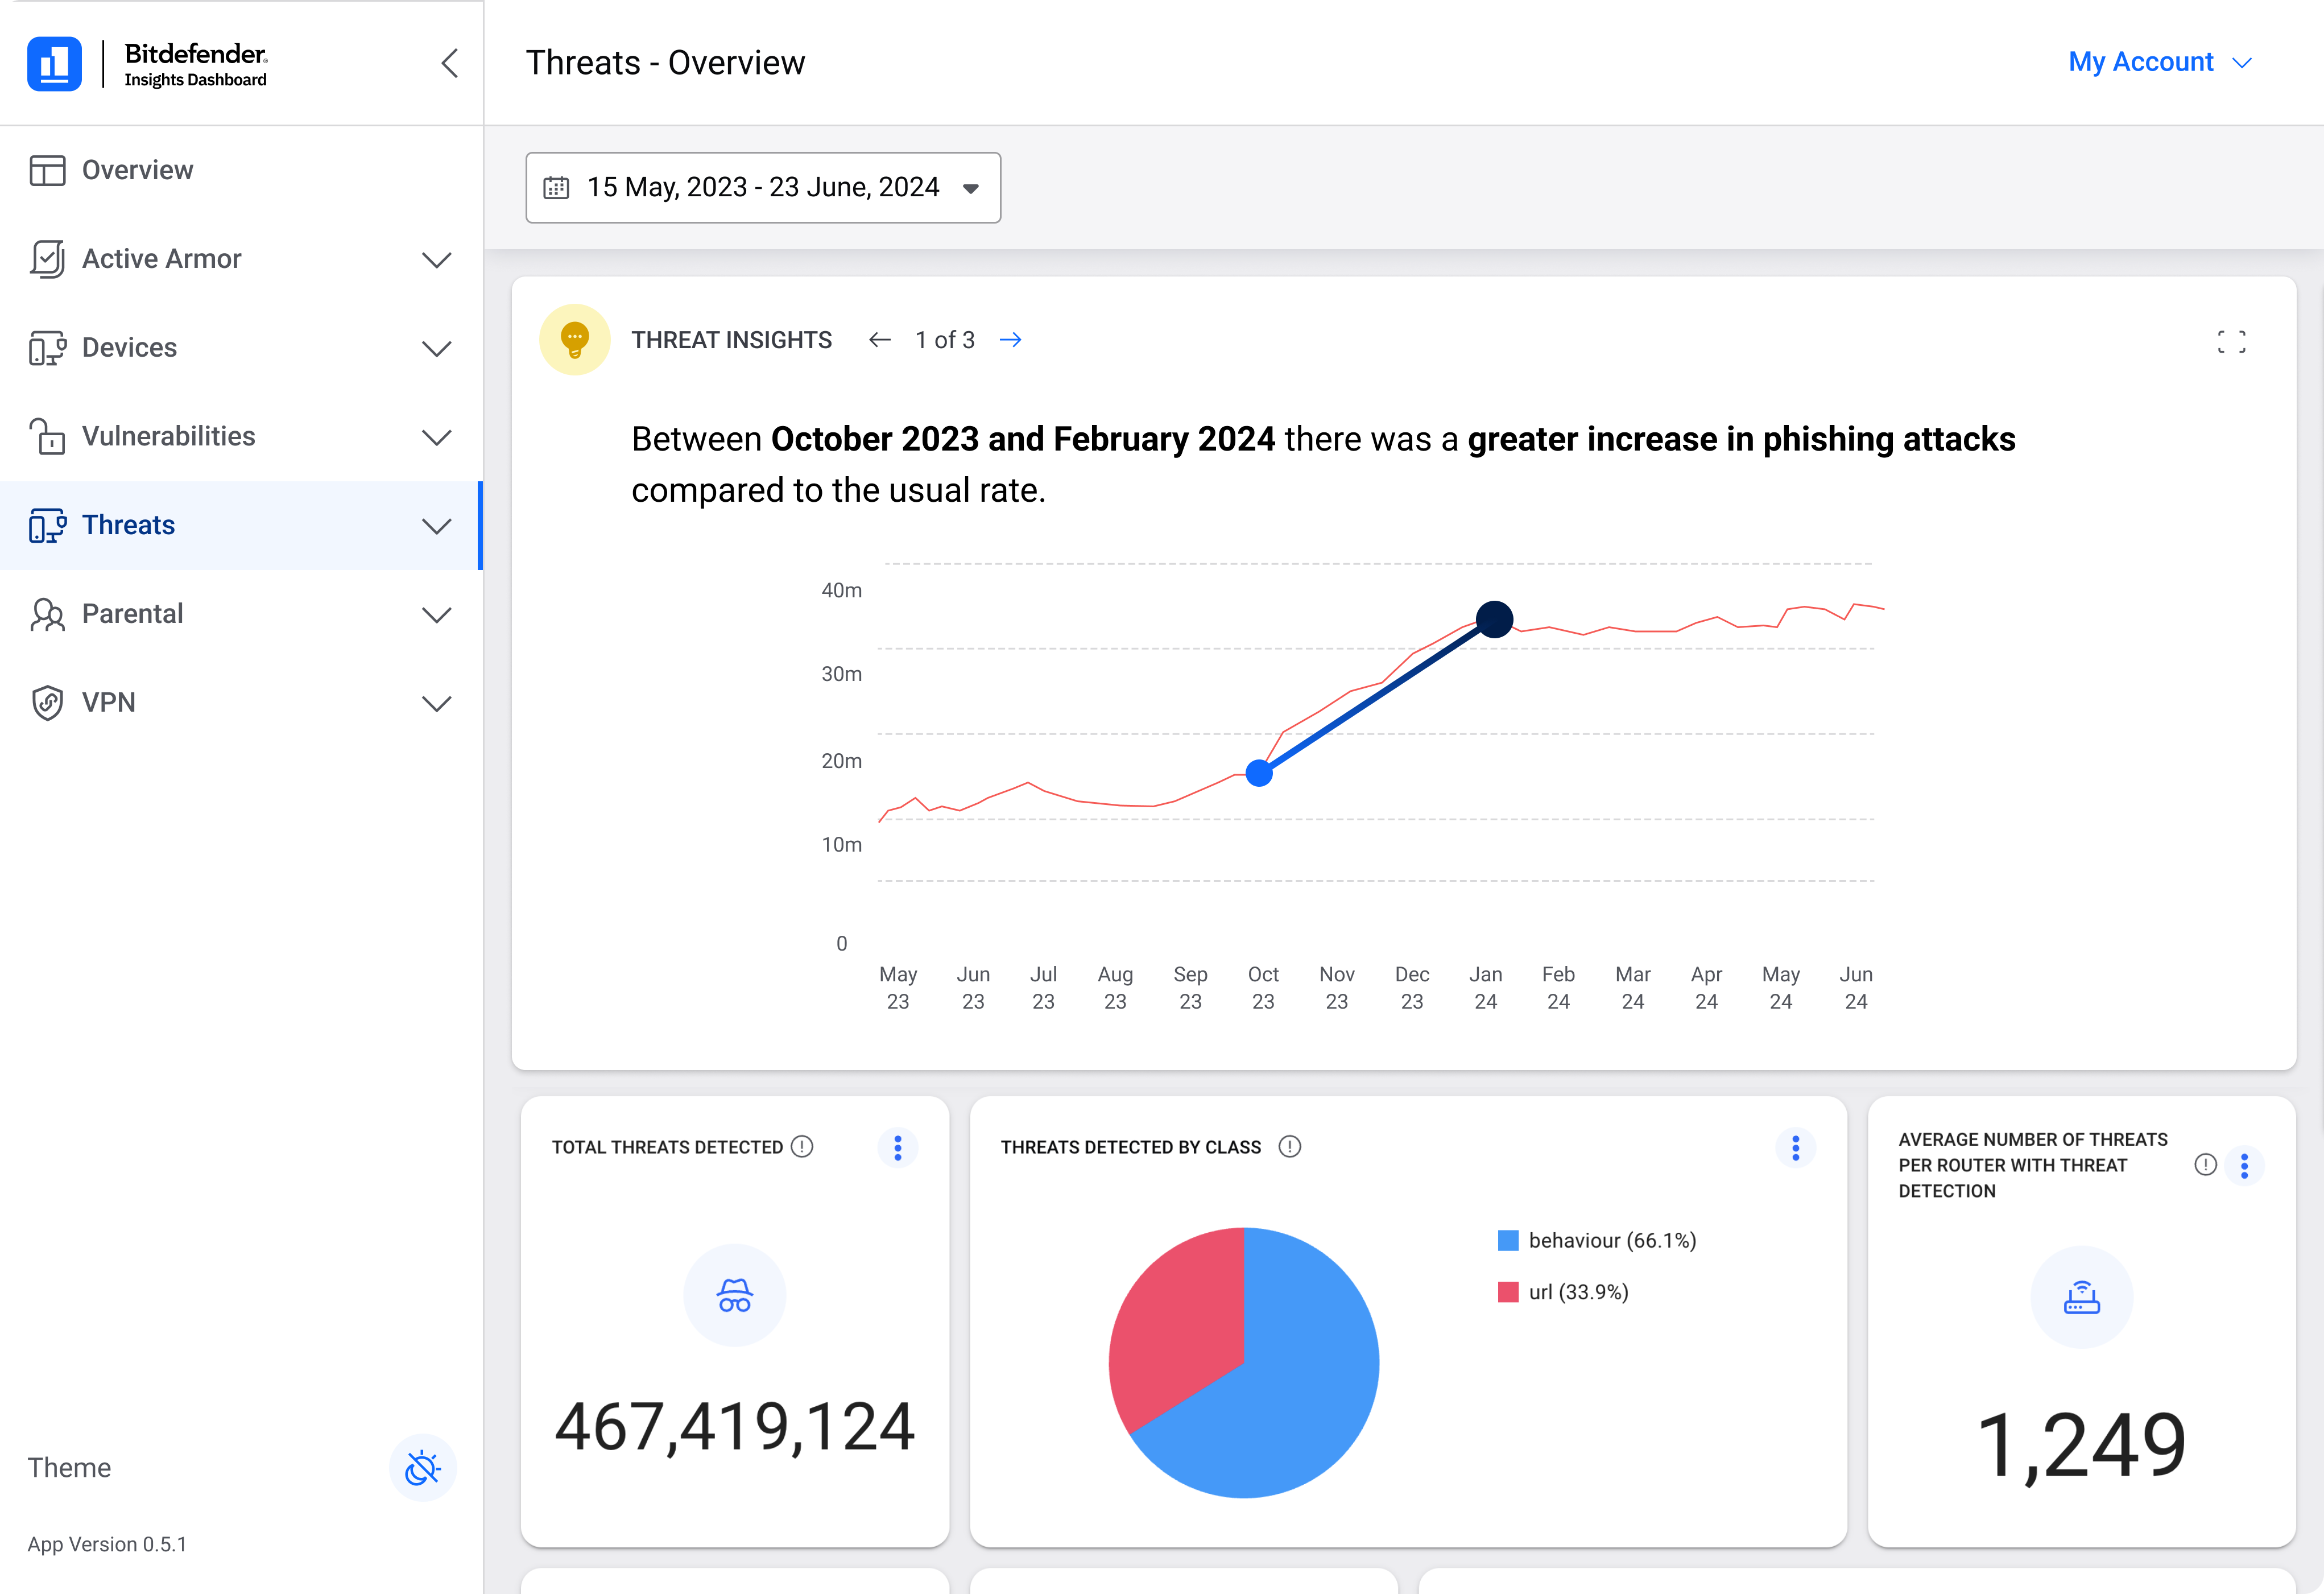Click the spy icon in Total Threats card
2324x1594 pixels.
[735, 1296]
